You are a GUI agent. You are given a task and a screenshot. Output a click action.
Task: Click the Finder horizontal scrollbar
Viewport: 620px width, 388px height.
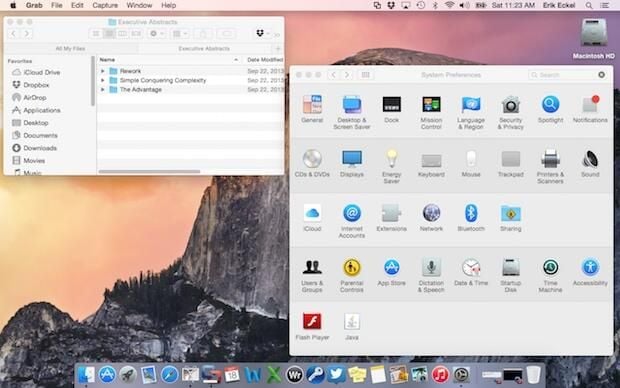click(x=149, y=172)
